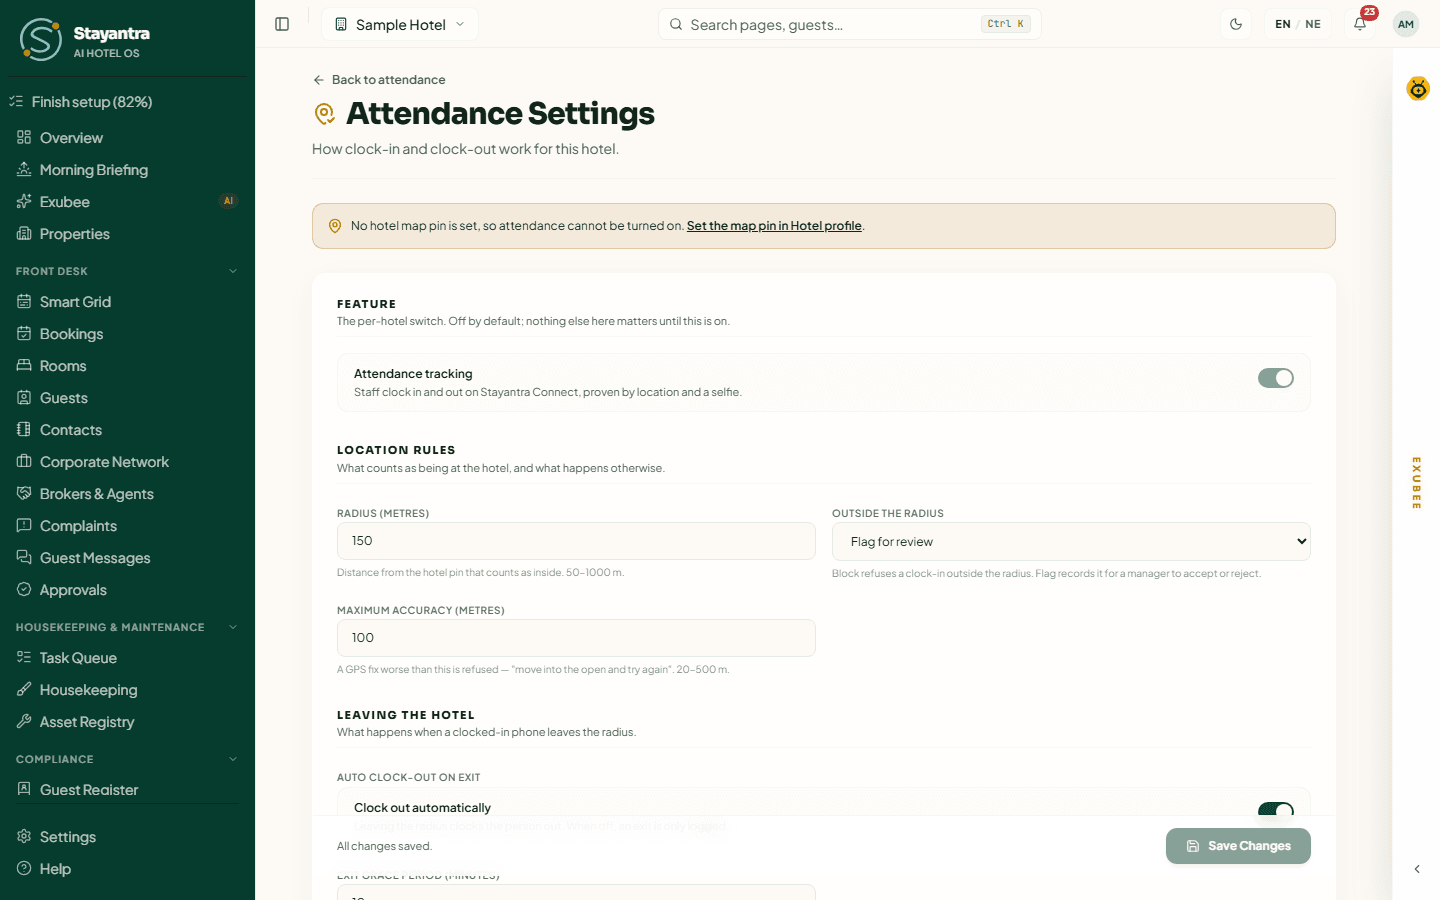
Task: Click the Smart Grid calendar icon
Action: [24, 301]
